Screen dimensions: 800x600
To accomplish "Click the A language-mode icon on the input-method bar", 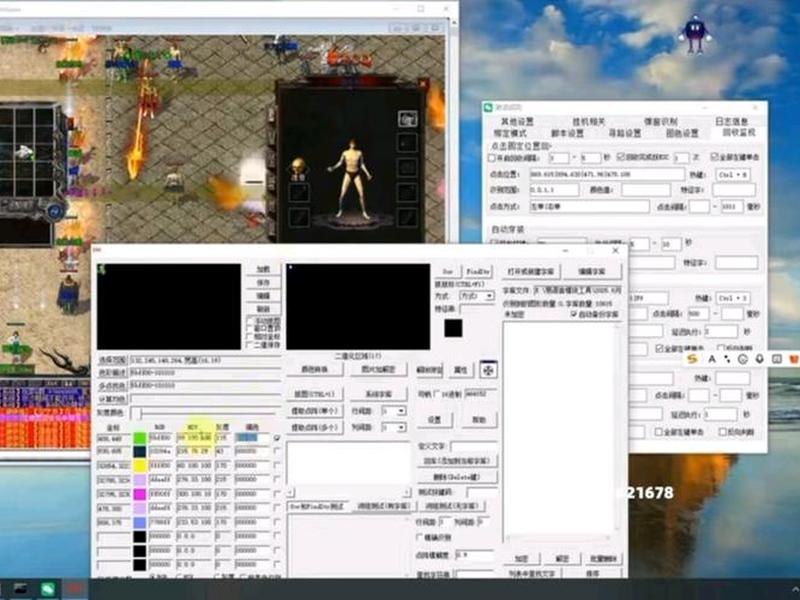I will (x=711, y=359).
